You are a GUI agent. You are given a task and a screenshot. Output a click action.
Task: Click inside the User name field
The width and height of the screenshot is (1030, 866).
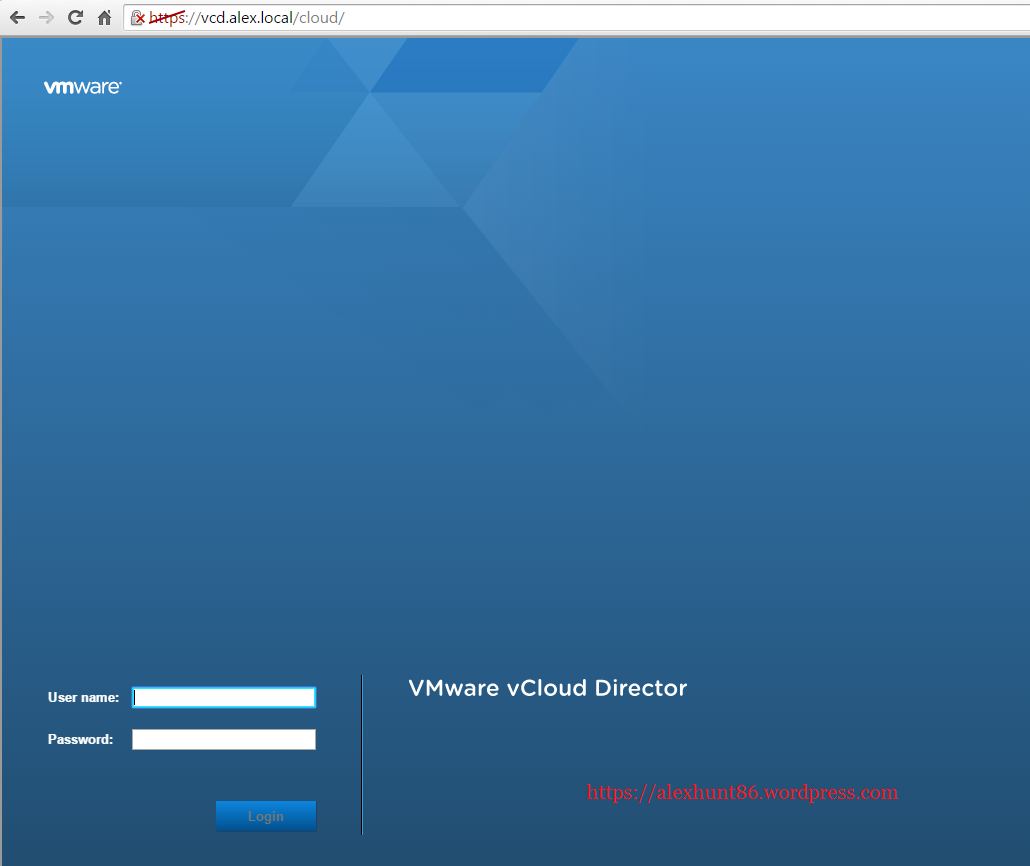223,697
